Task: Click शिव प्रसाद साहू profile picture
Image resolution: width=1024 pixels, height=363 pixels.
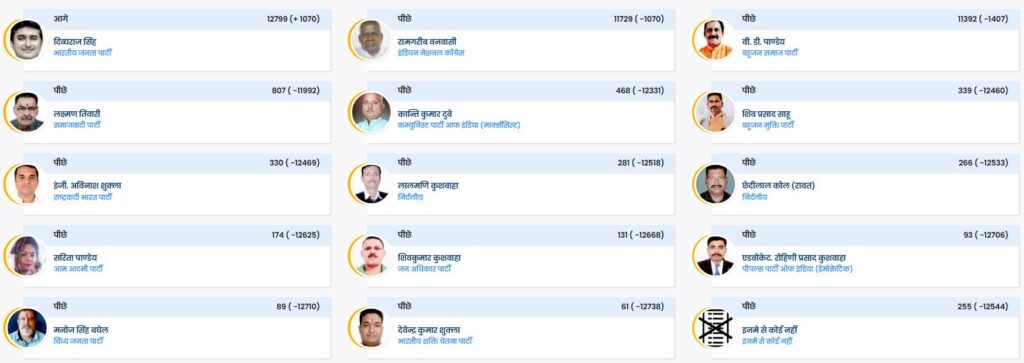Action: tap(716, 112)
